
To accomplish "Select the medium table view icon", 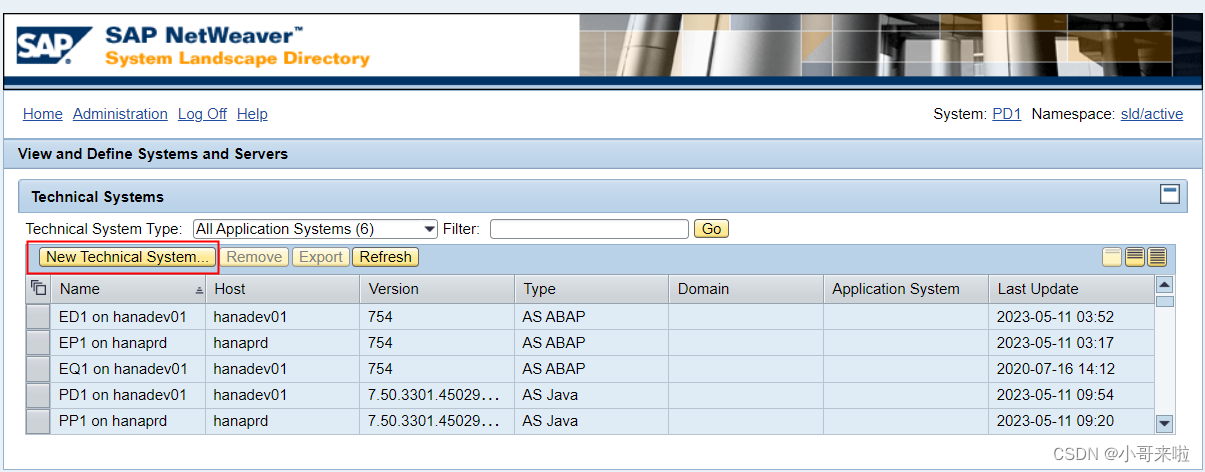I will point(1135,257).
